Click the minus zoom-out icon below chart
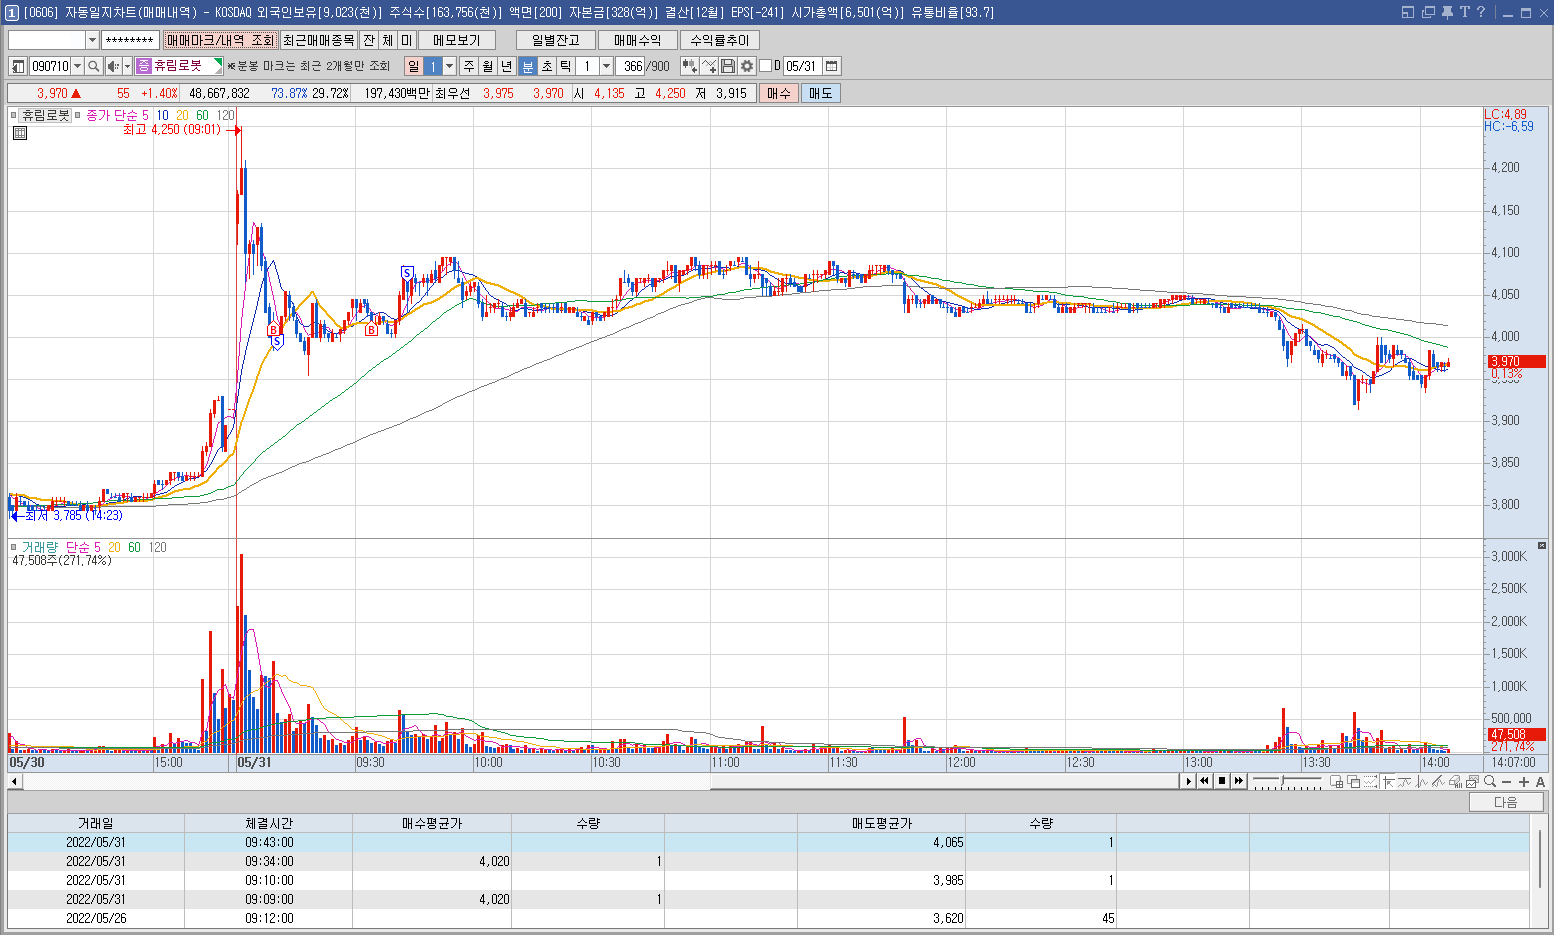Viewport: 1554px width, 935px height. pyautogui.click(x=1507, y=782)
